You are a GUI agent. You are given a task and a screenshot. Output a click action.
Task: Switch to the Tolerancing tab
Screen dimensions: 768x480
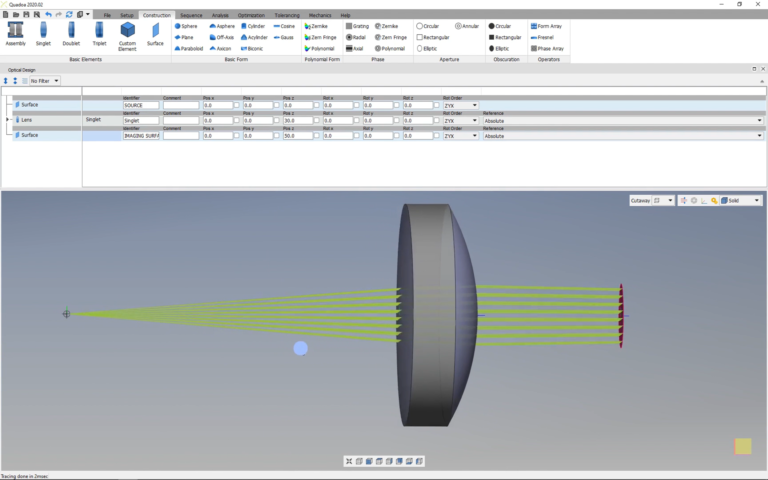[x=287, y=15]
